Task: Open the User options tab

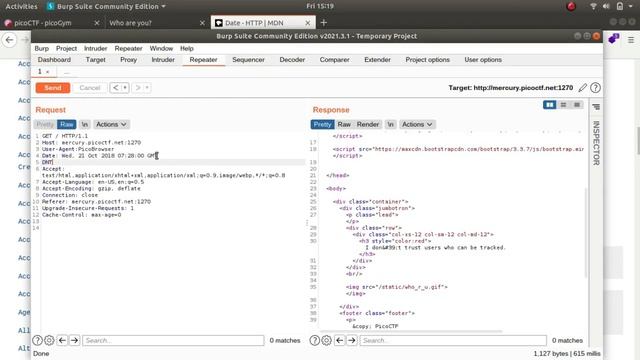Action: (483, 60)
